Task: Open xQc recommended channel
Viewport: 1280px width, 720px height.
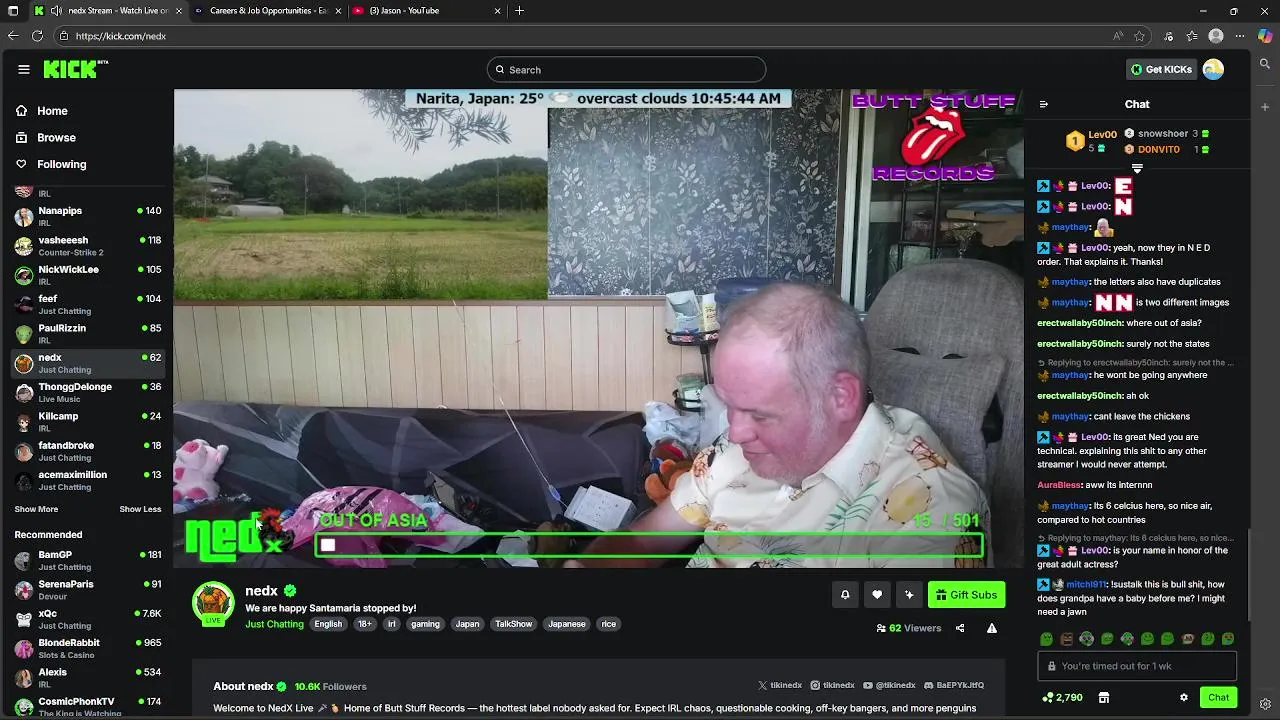Action: pyautogui.click(x=87, y=619)
